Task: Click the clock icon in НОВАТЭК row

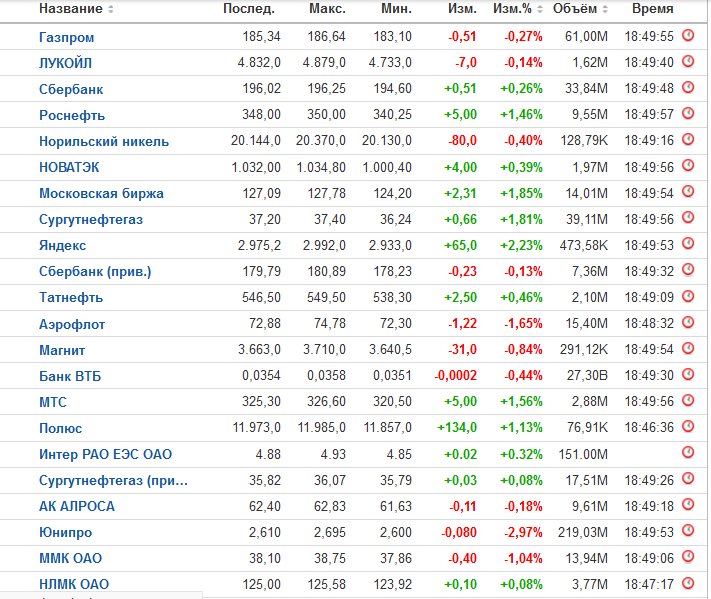Action: 688,165
